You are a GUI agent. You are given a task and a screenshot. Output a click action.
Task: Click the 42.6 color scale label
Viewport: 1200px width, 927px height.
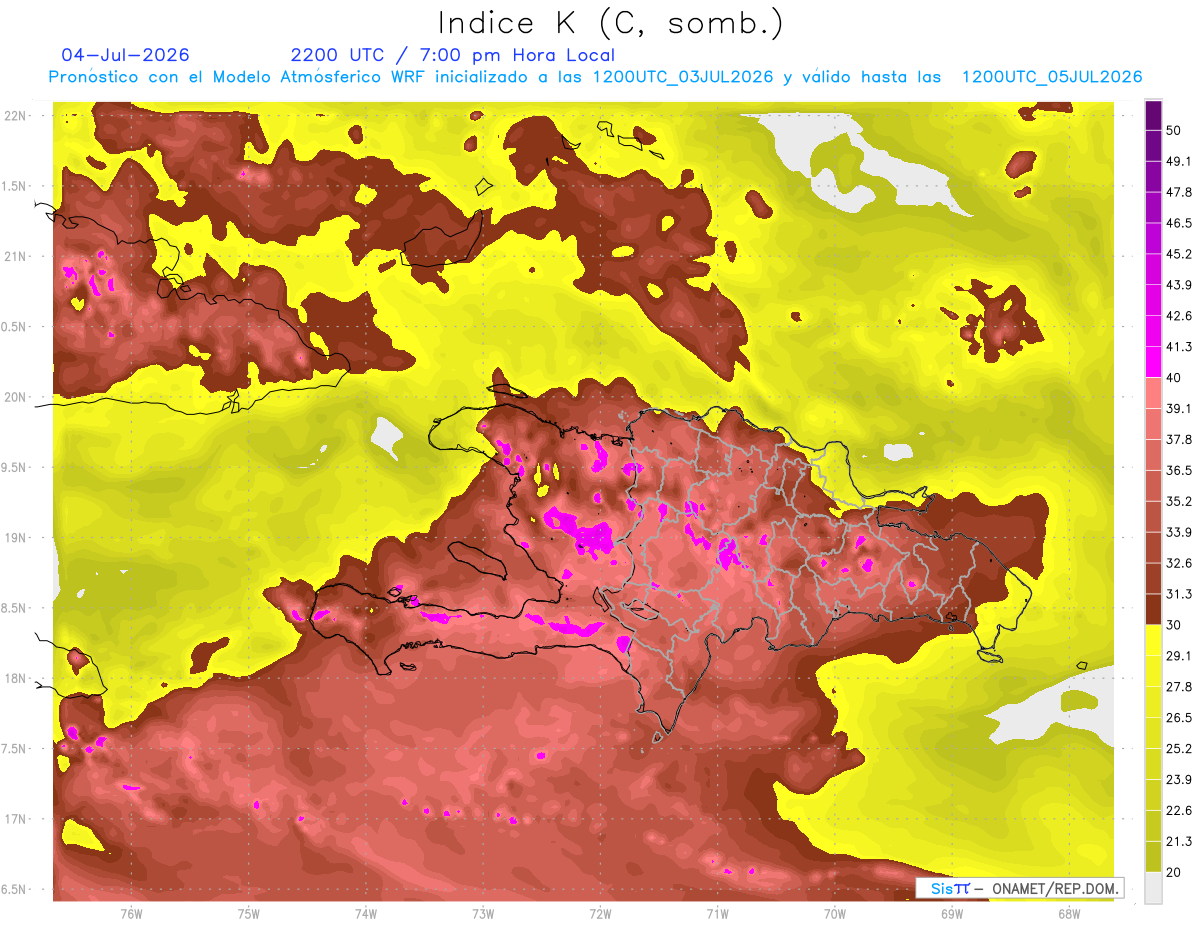click(1179, 316)
